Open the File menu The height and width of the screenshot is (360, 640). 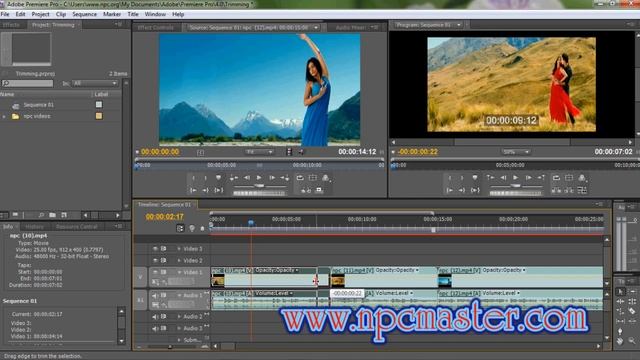[5, 14]
